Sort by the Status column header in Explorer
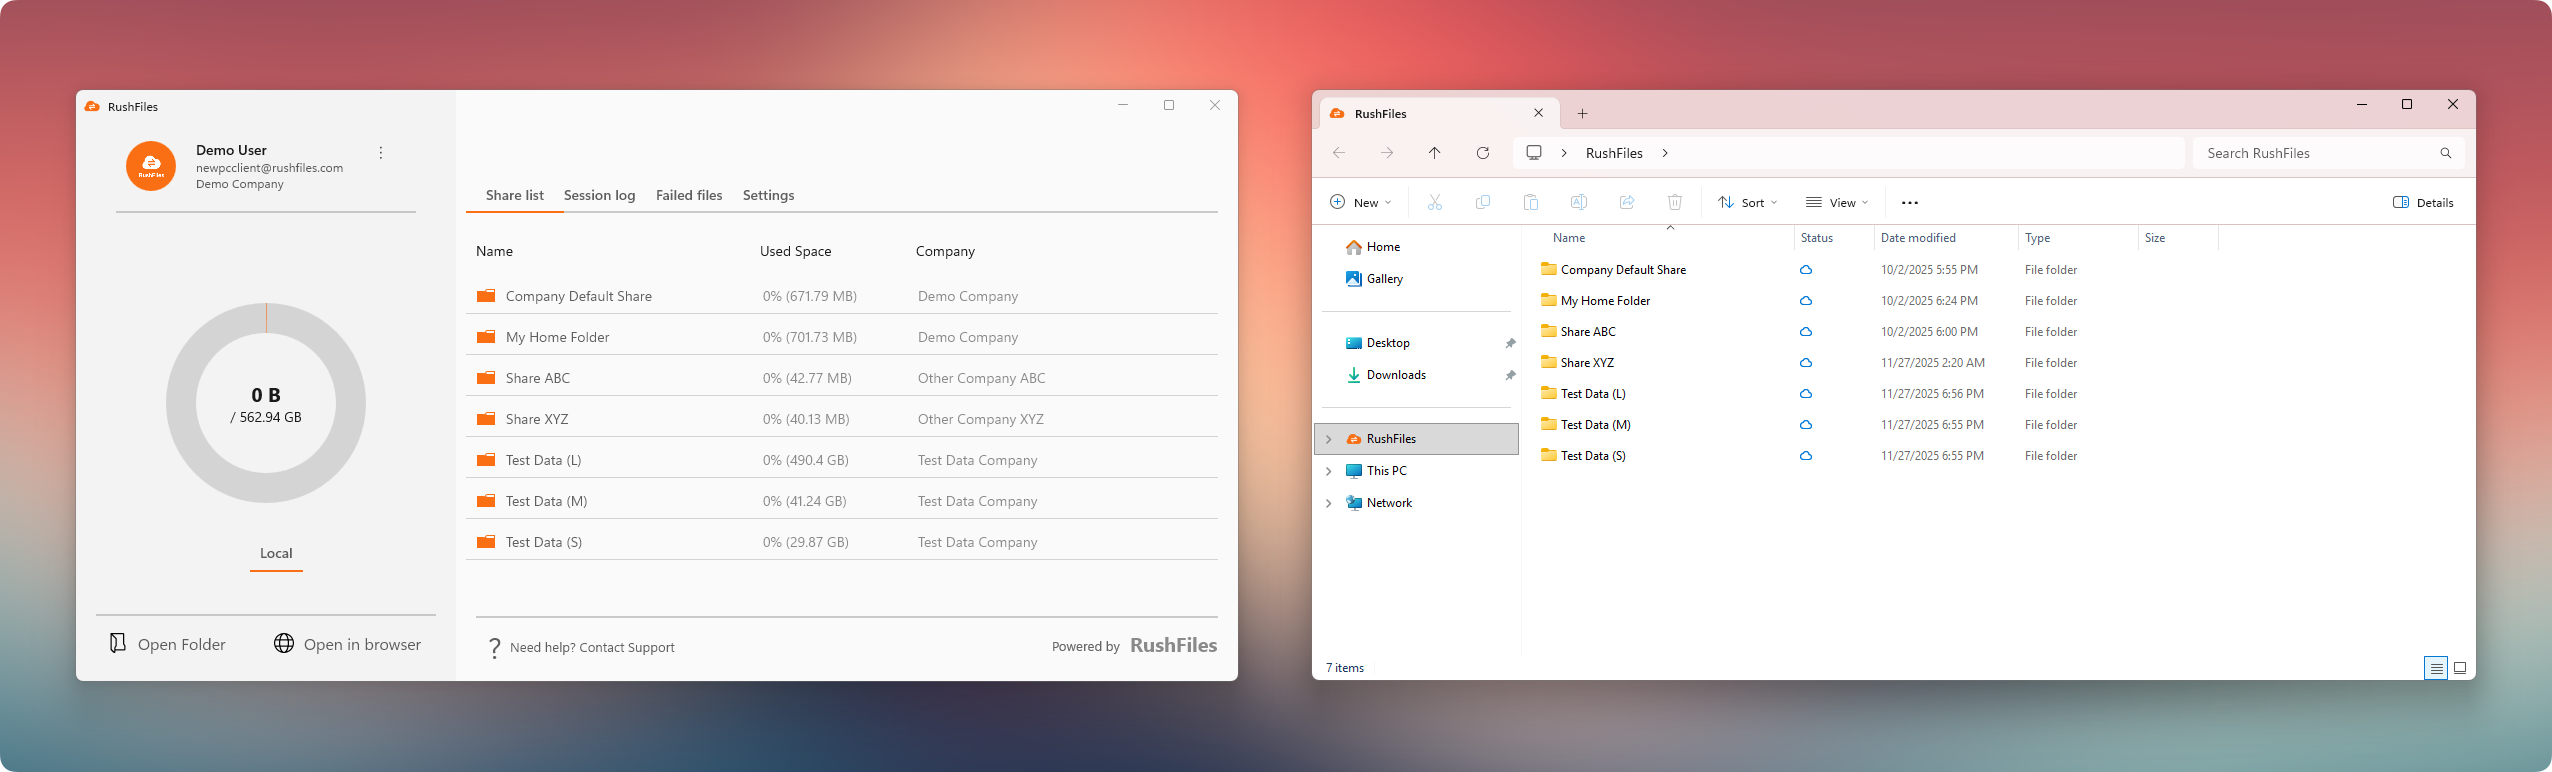Image resolution: width=2552 pixels, height=772 pixels. (1817, 238)
